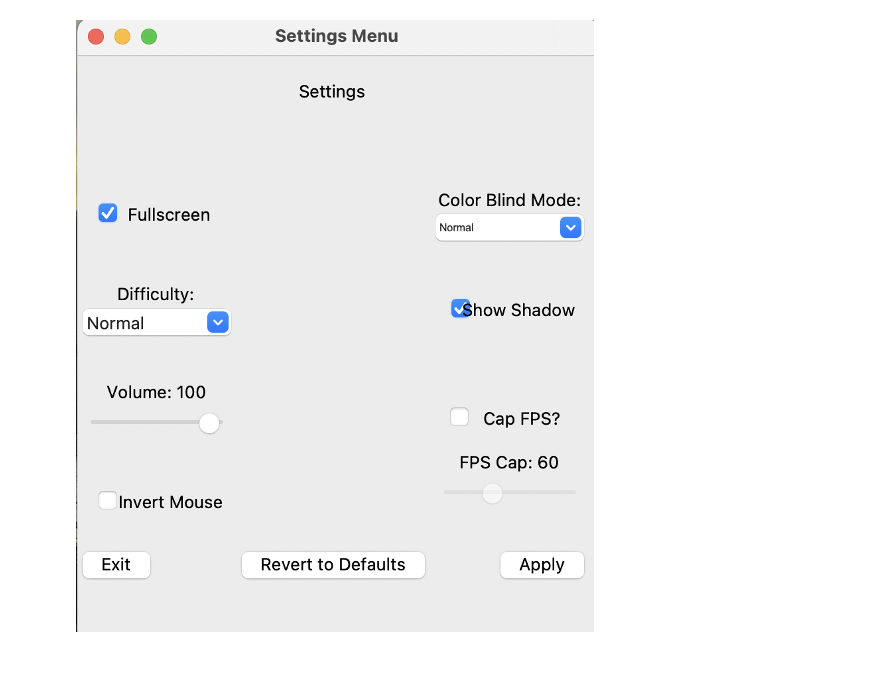
Task: Uncheck the Fullscreen checkbox
Action: coord(108,213)
